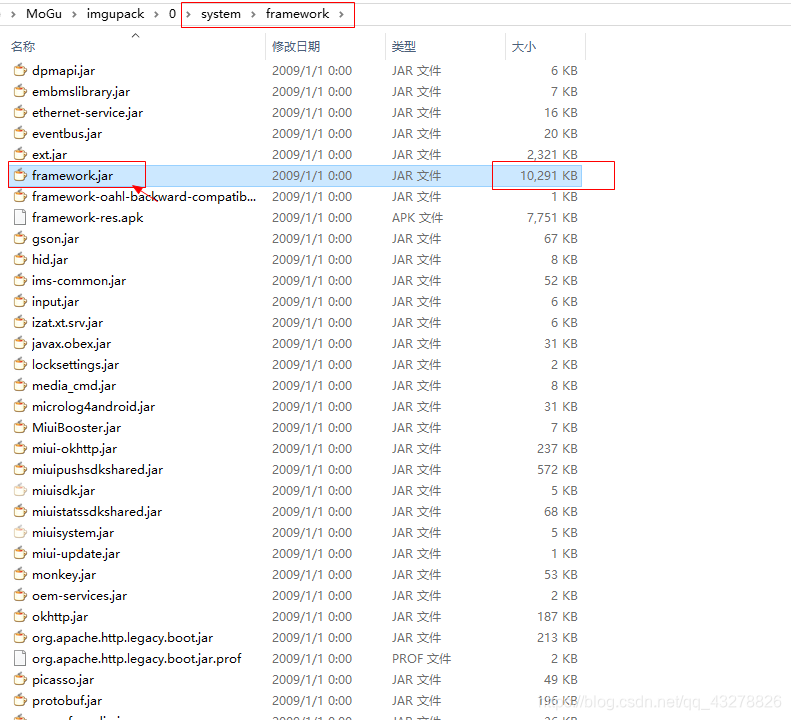791x720 pixels.
Task: Sort by the 修改日期 column header
Action: point(296,46)
